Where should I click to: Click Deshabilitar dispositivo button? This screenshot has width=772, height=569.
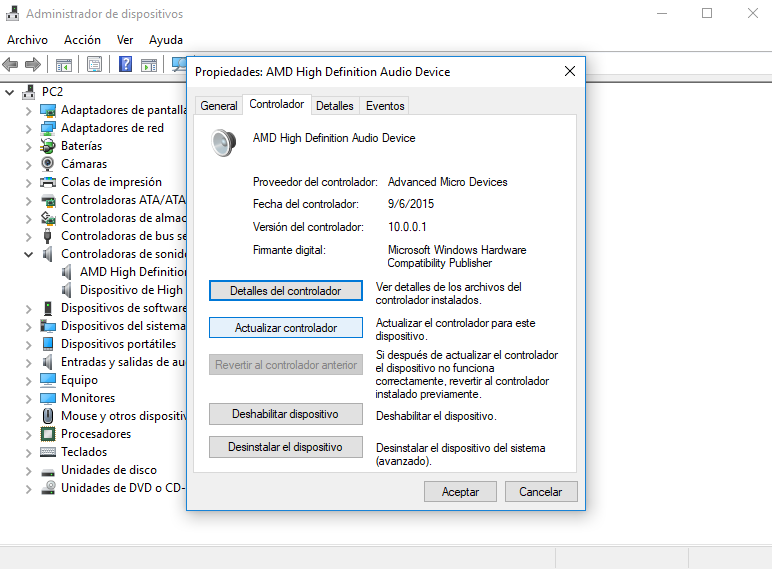286,414
